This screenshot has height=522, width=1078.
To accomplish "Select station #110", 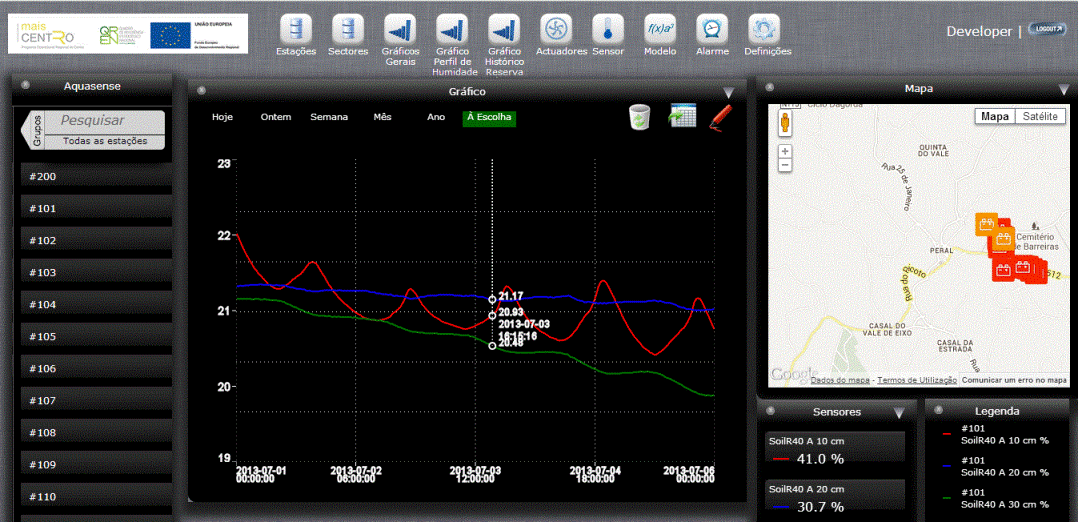I will tap(96, 497).
